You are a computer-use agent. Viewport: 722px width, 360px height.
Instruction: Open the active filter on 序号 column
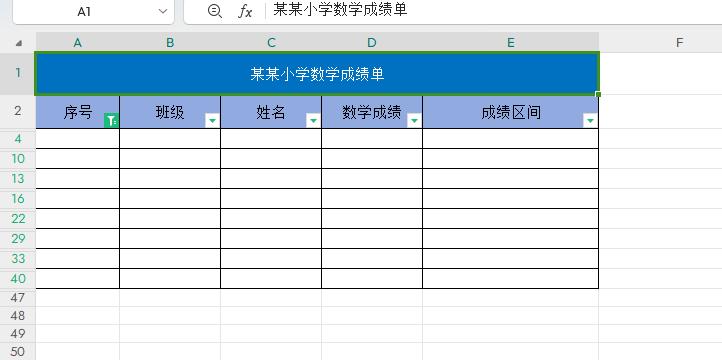click(111, 121)
